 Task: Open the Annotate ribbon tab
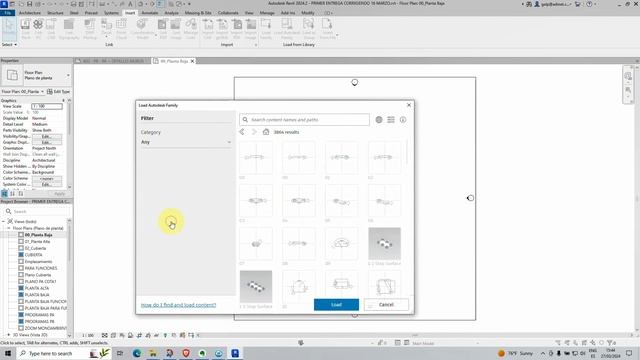click(150, 13)
